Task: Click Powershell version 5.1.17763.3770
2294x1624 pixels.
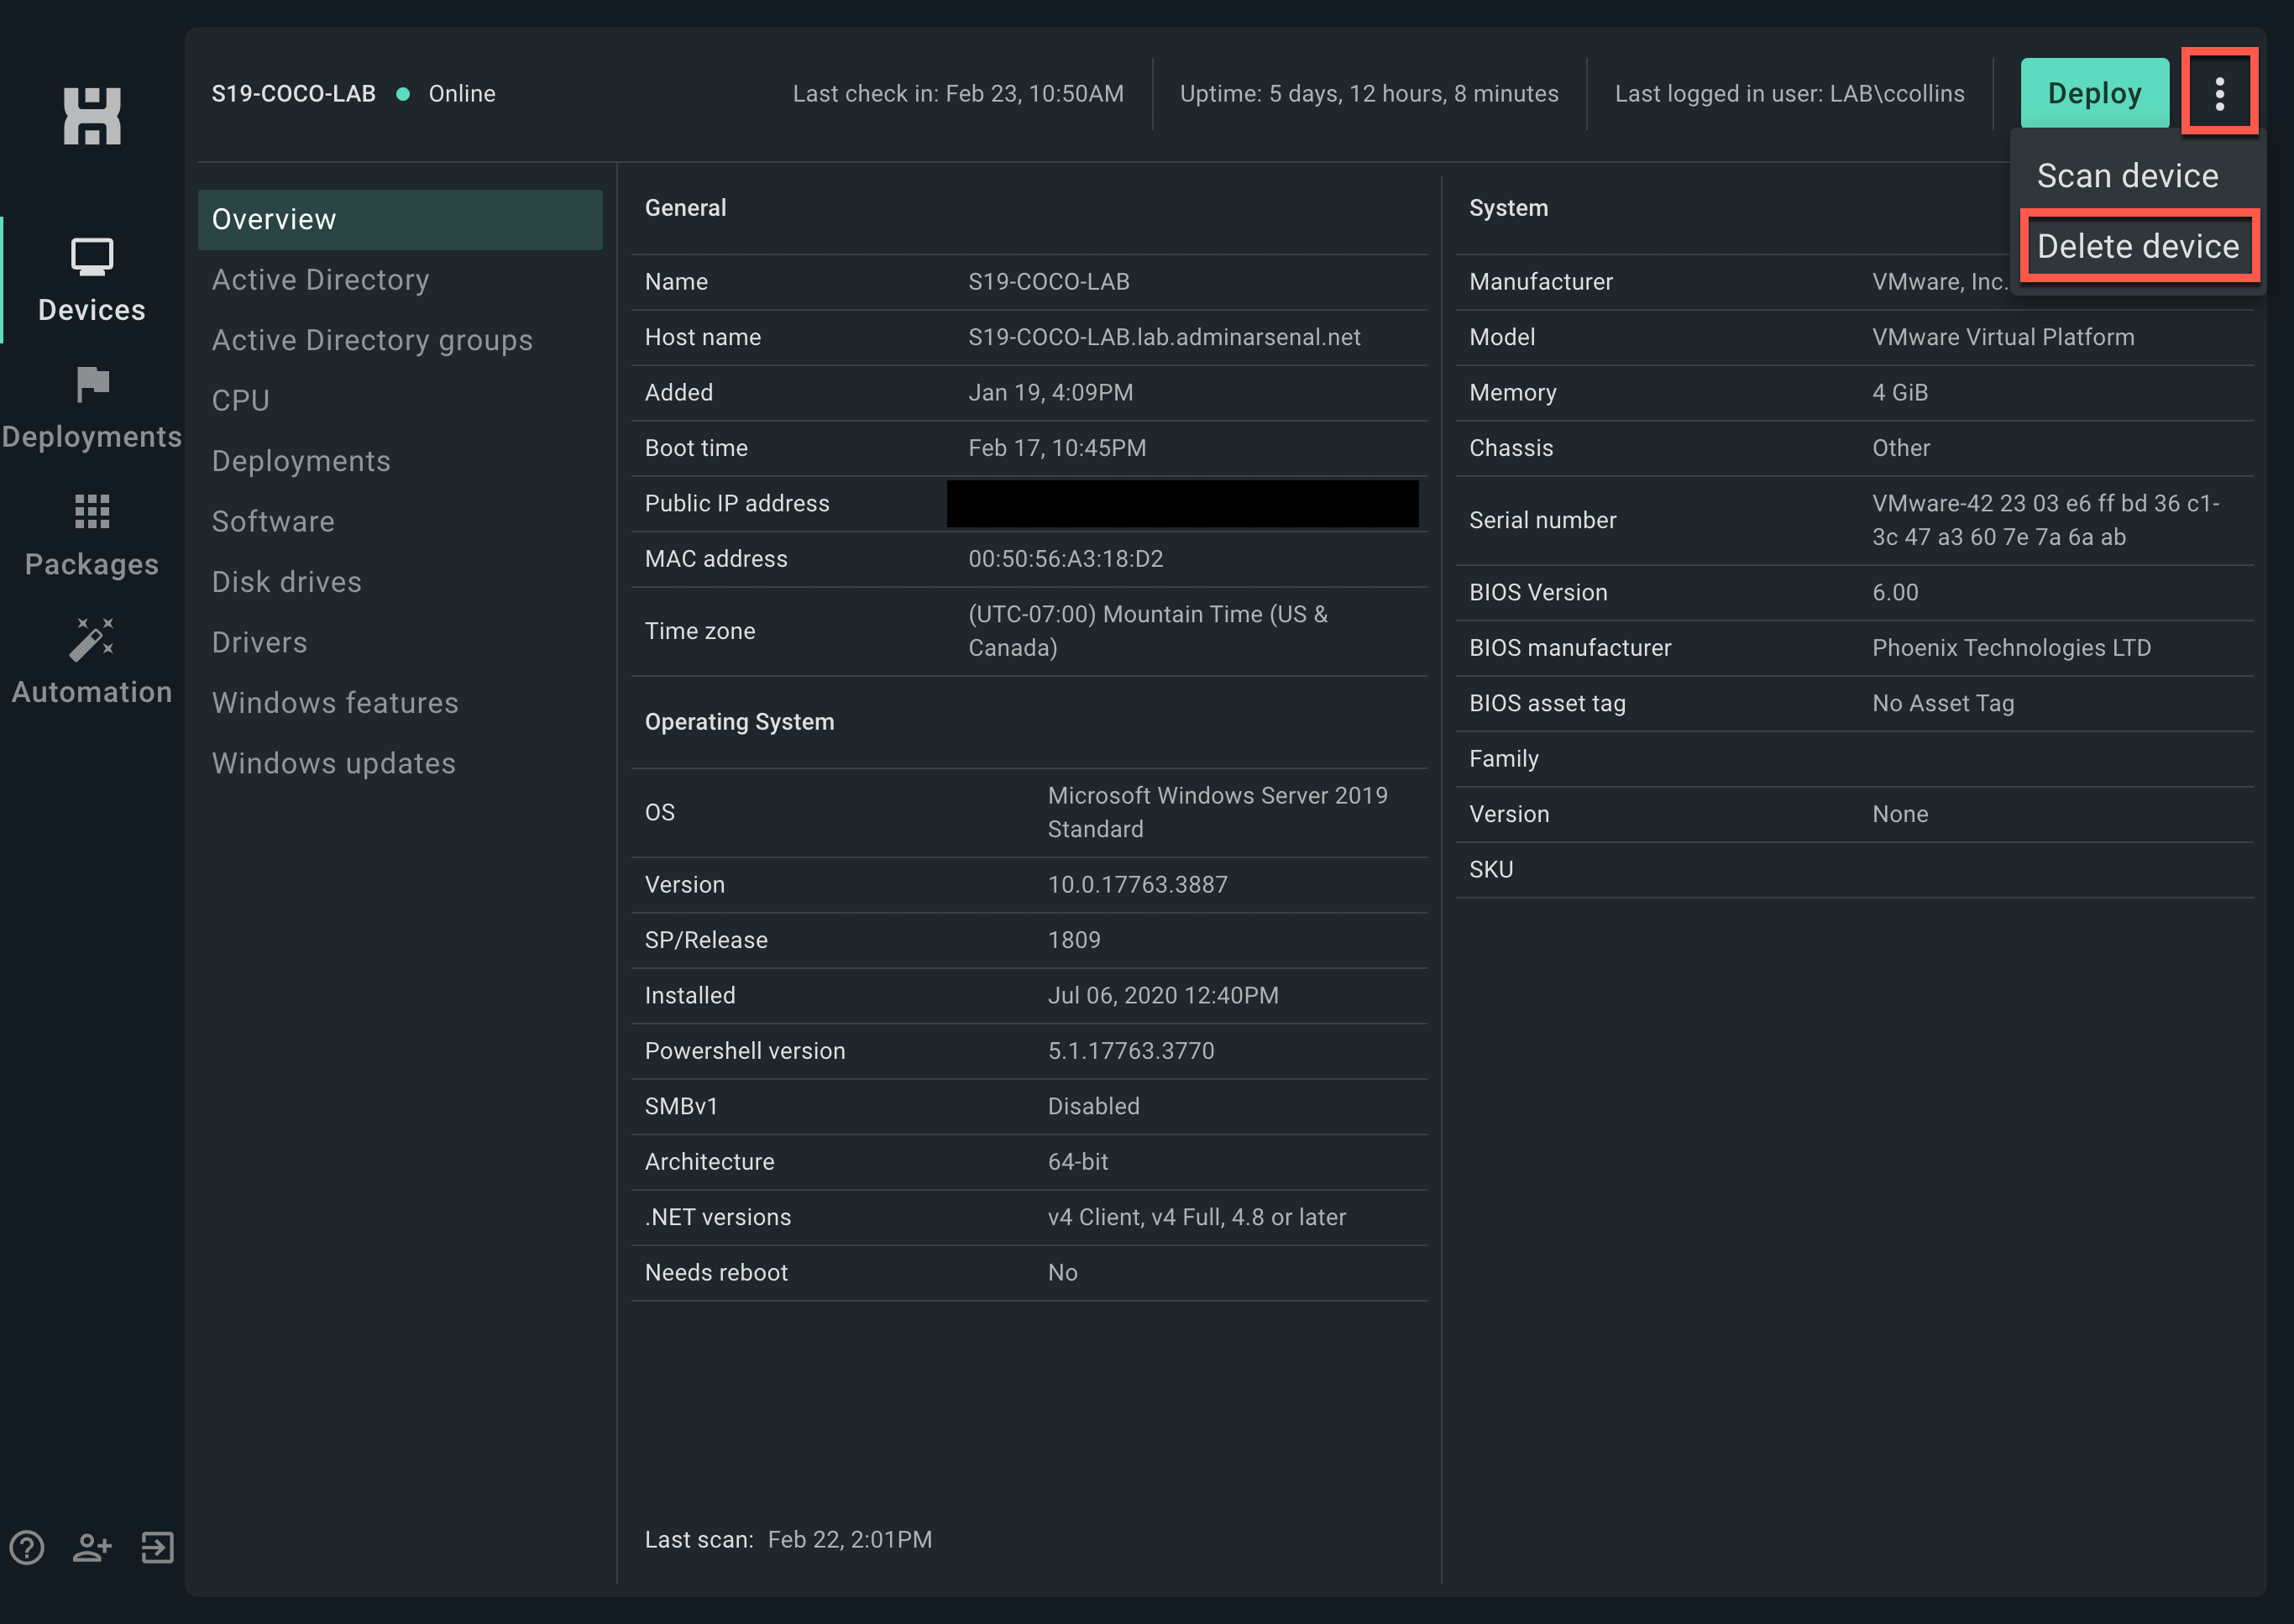Action: tap(1130, 1050)
